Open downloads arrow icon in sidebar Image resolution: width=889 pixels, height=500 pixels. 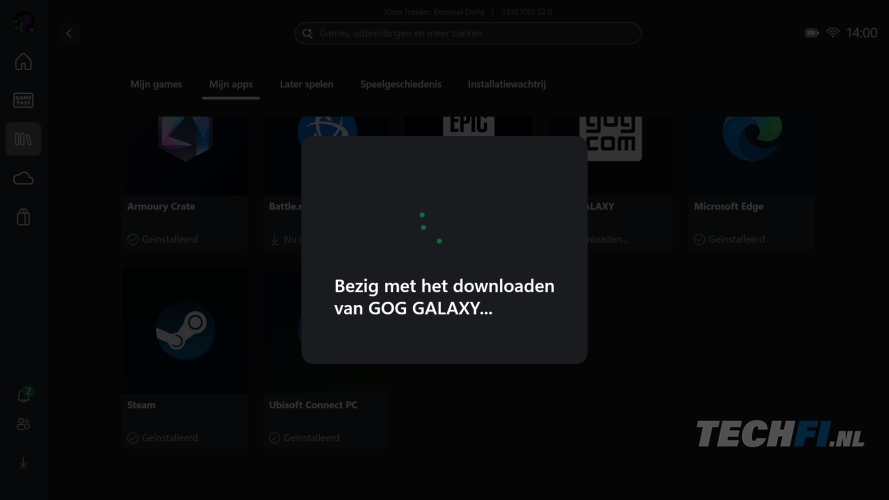23,463
